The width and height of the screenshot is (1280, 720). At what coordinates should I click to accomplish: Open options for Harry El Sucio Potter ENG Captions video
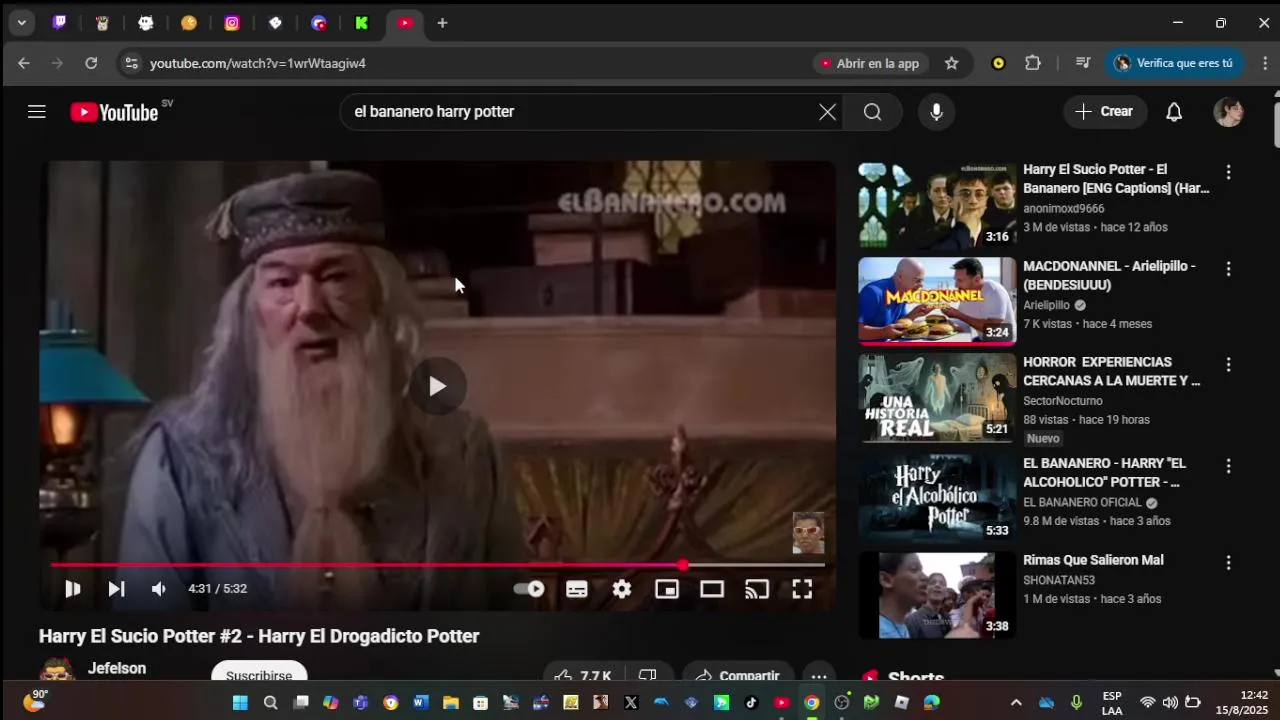[x=1228, y=172]
